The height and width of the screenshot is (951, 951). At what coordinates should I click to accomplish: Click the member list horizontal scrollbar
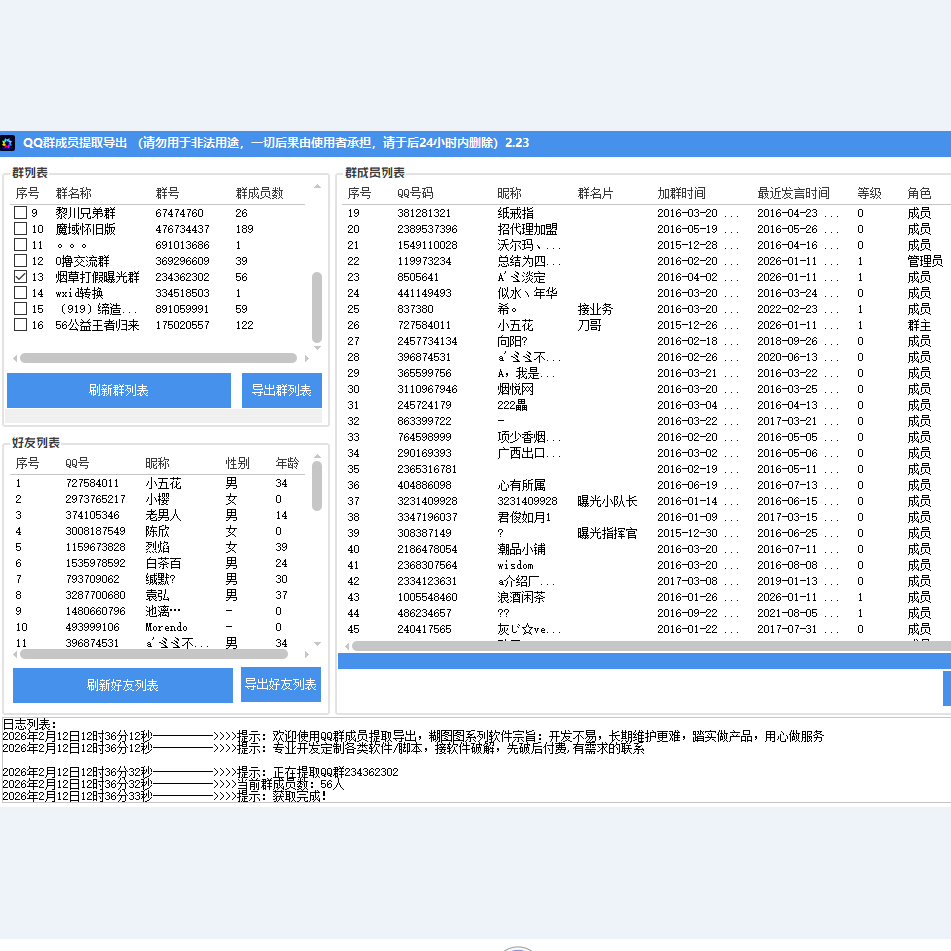[x=640, y=646]
